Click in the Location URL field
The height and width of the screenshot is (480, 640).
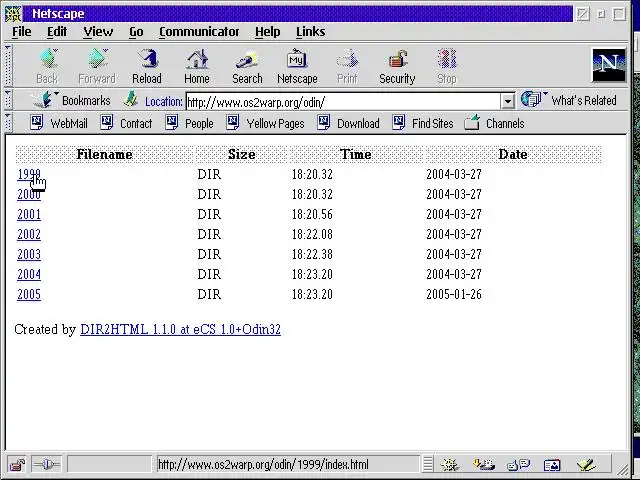point(343,102)
